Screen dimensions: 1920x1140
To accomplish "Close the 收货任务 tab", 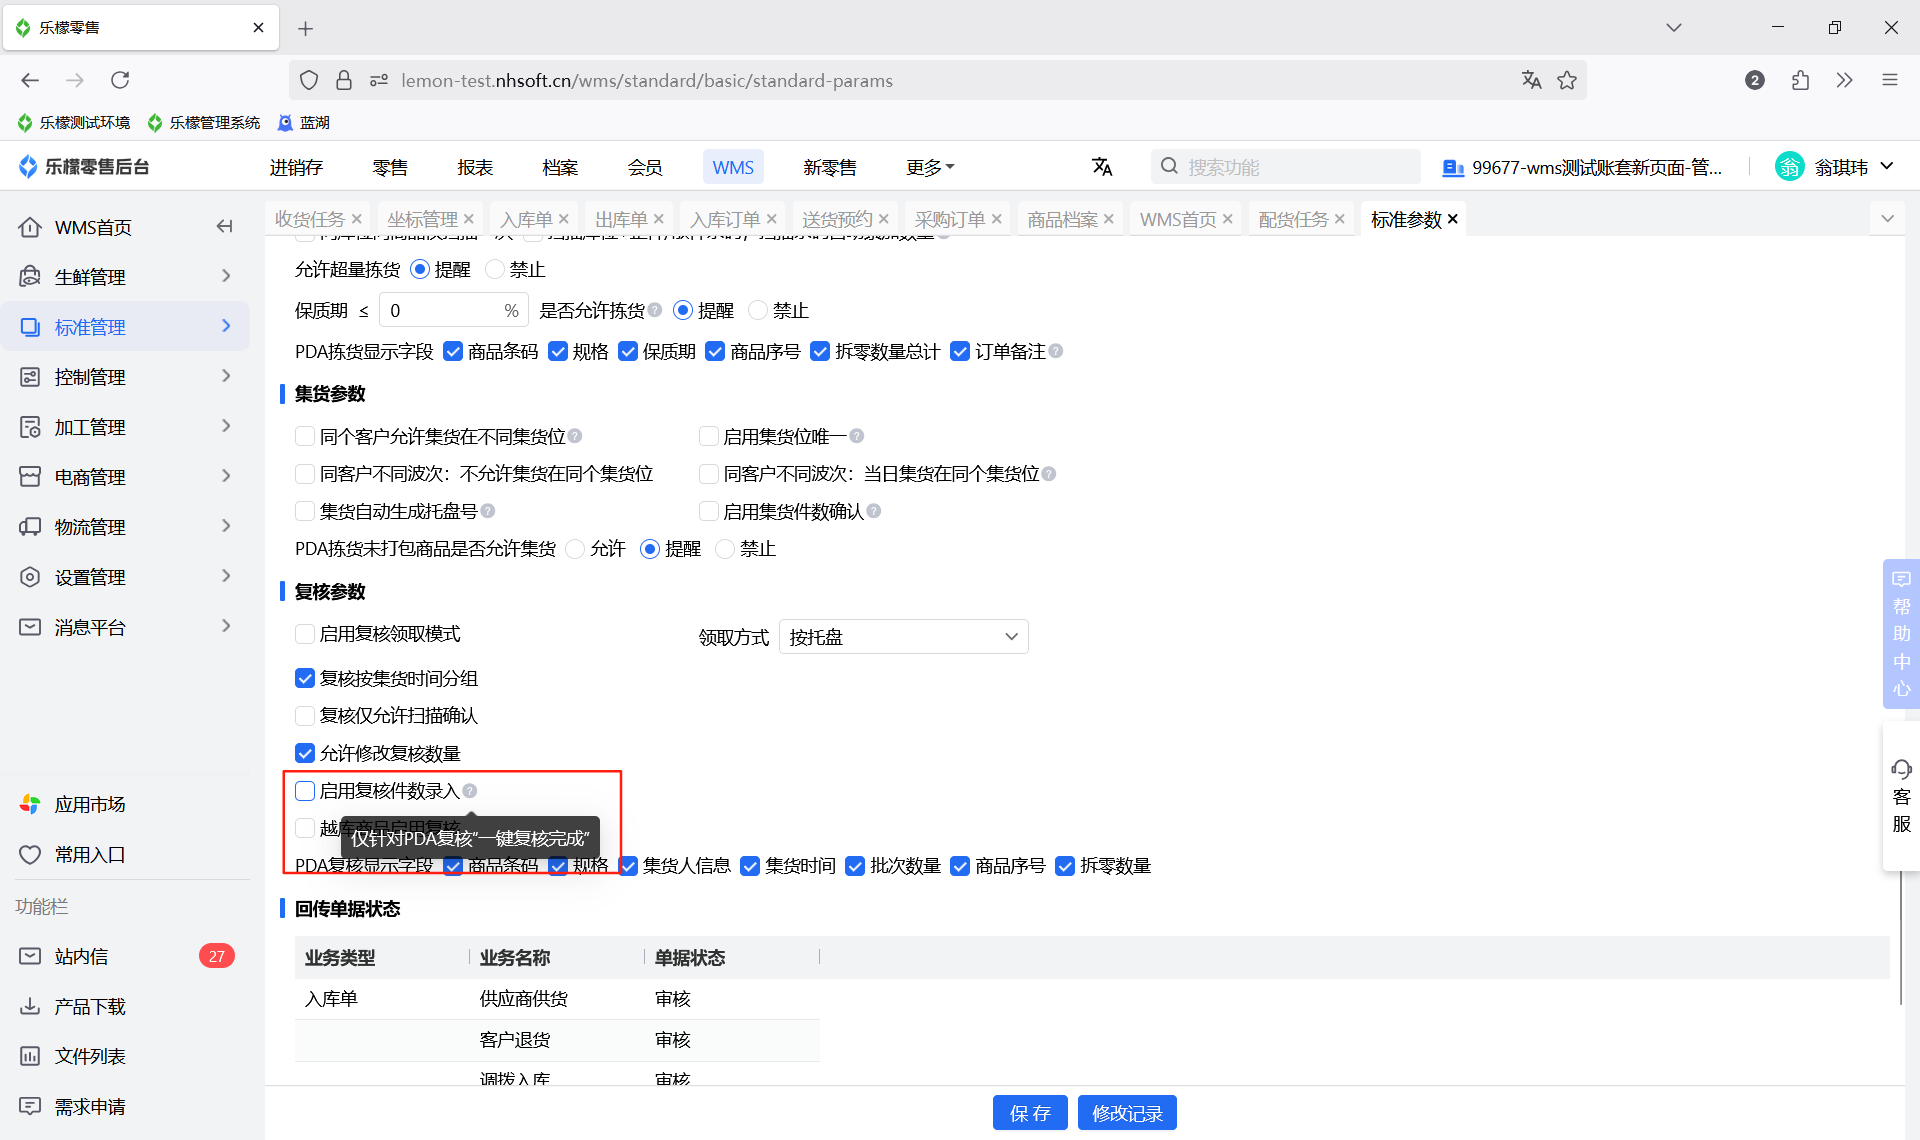I will tap(357, 219).
